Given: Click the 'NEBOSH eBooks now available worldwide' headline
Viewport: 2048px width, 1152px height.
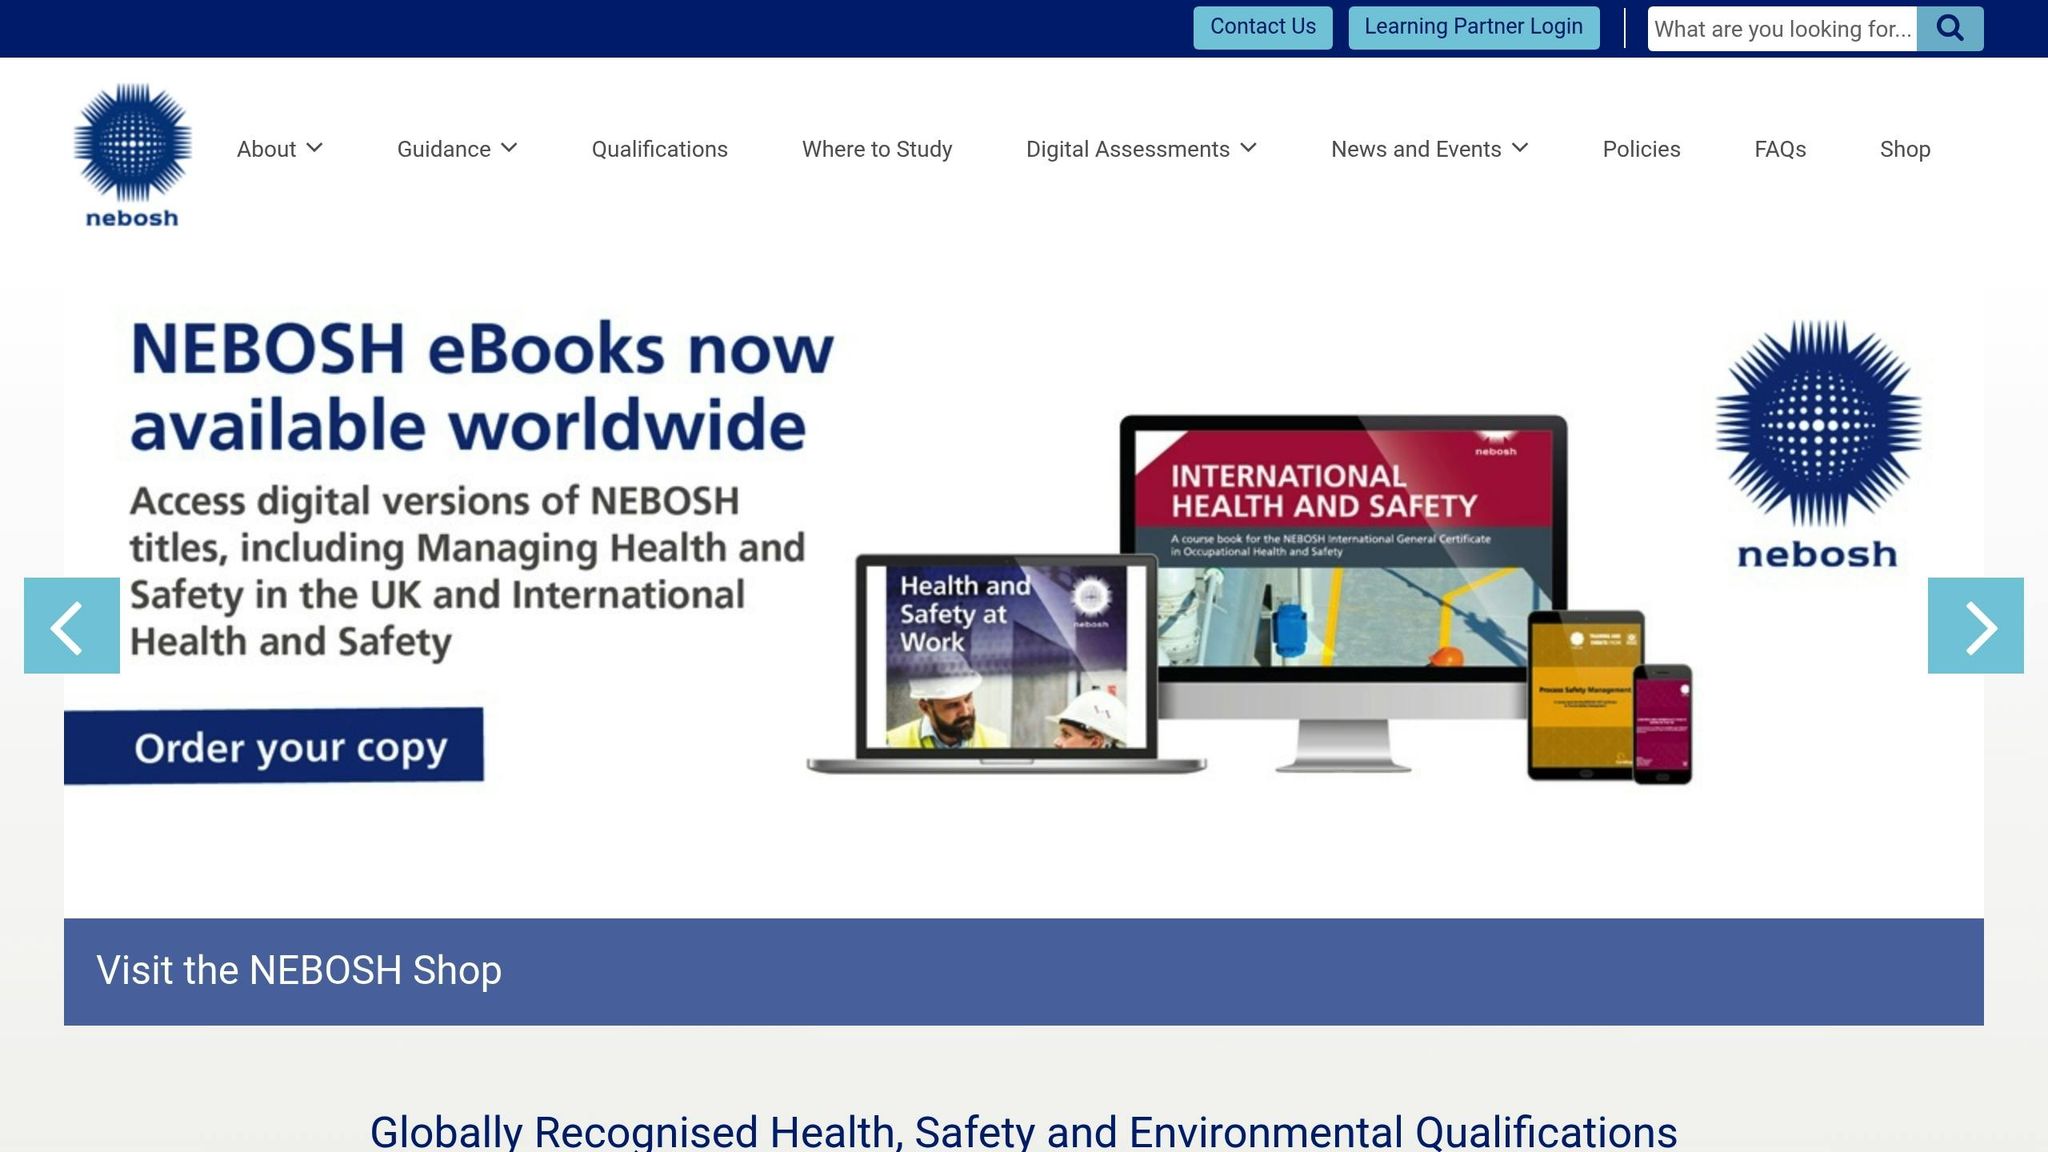Looking at the screenshot, I should (x=482, y=387).
